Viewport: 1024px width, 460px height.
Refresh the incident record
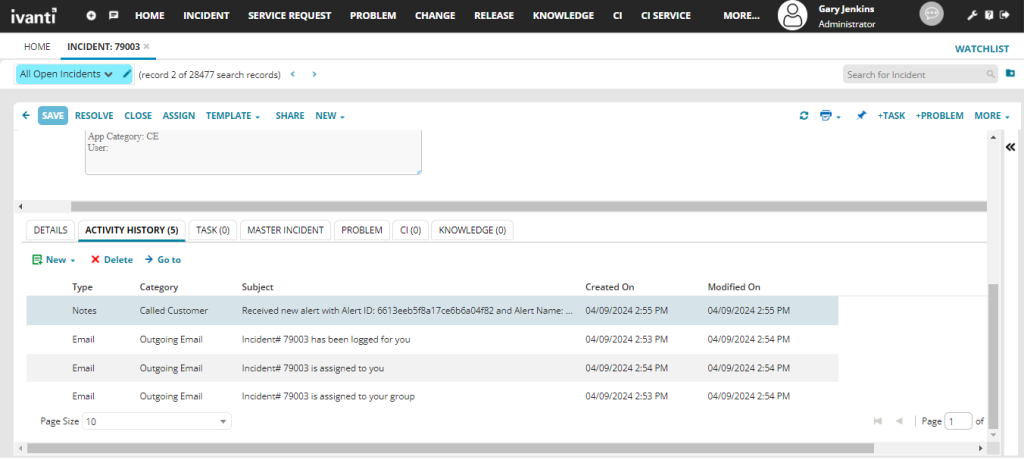(x=804, y=116)
